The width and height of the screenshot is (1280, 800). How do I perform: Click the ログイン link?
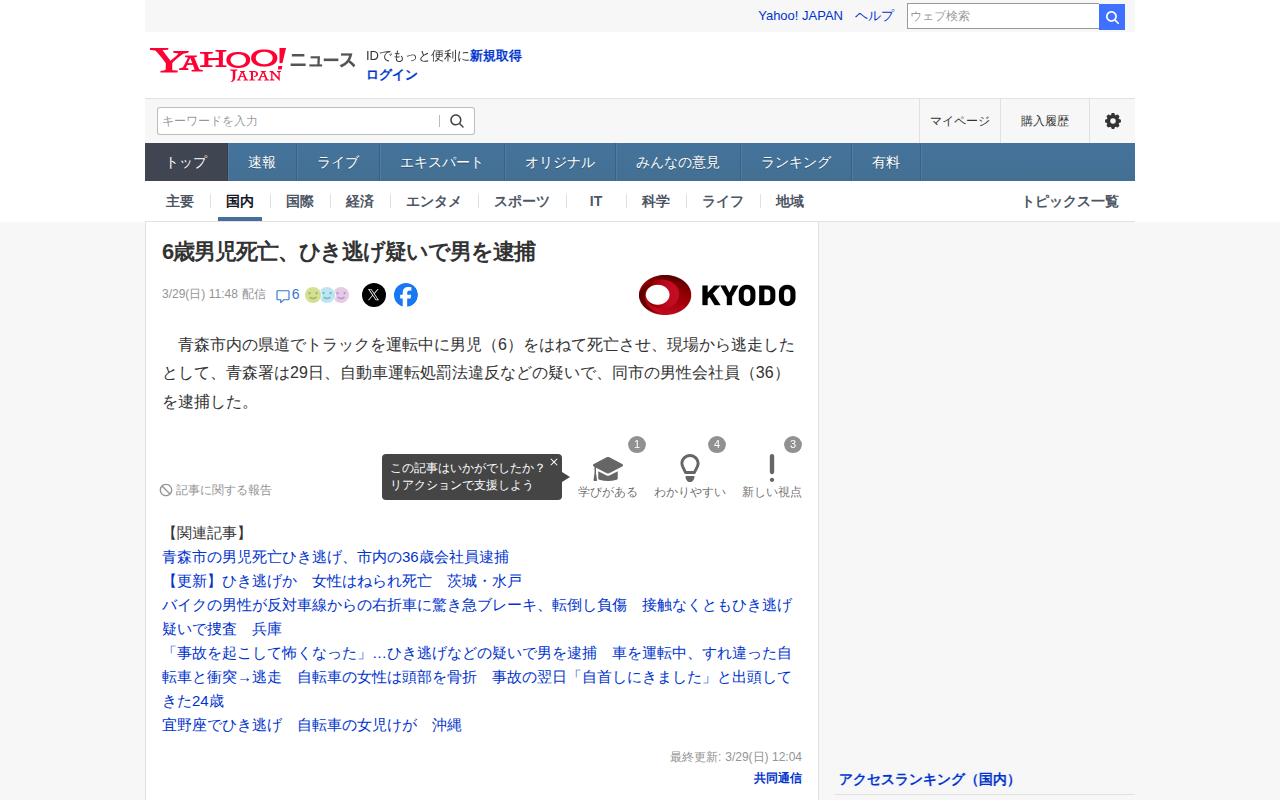[392, 75]
